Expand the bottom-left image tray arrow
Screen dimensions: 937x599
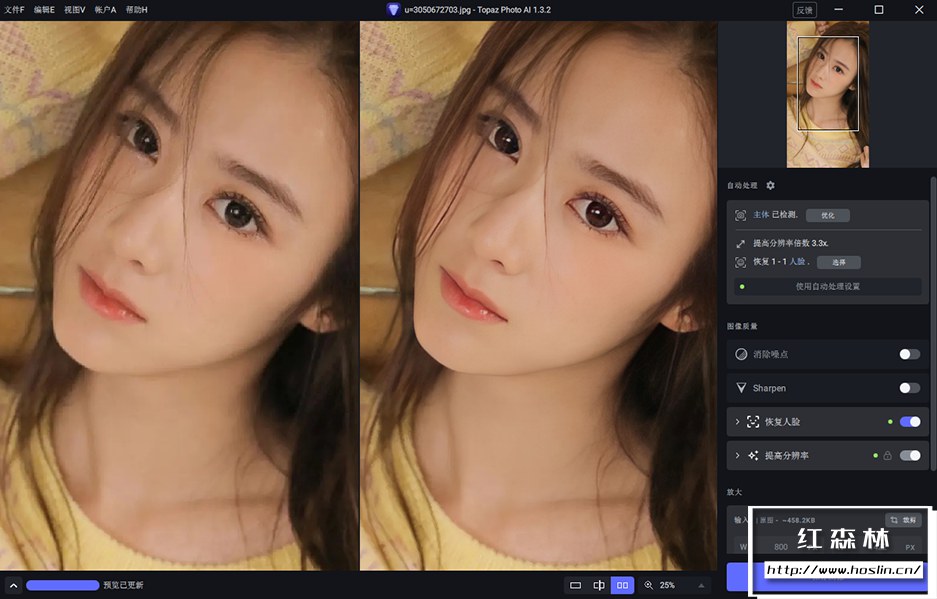click(x=13, y=585)
